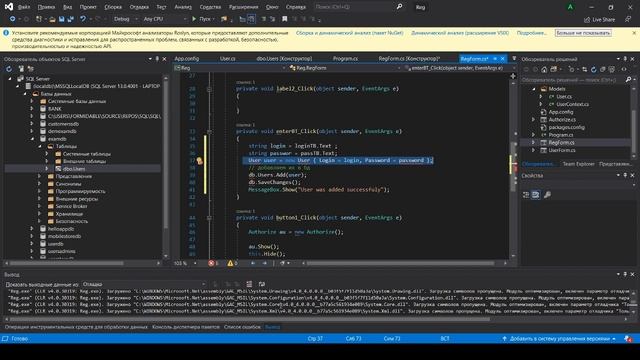This screenshot has width=640, height=360.
Task: Open the Reg project scope dropdown
Action: coord(230,68)
